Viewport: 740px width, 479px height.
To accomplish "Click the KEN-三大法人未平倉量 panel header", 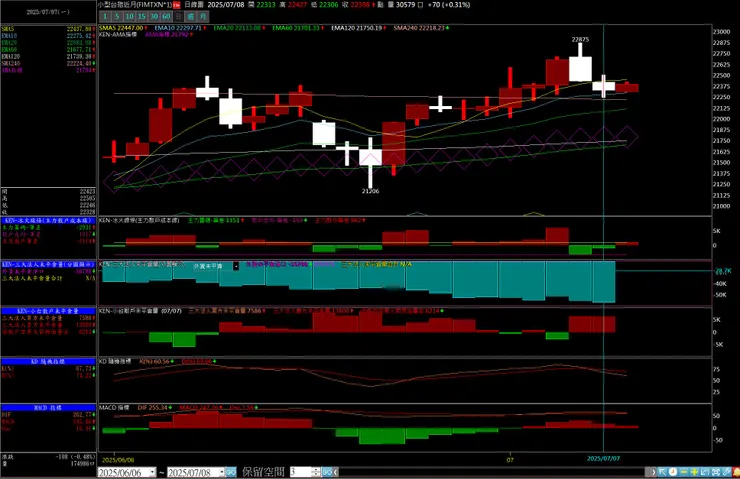I will click(48, 264).
